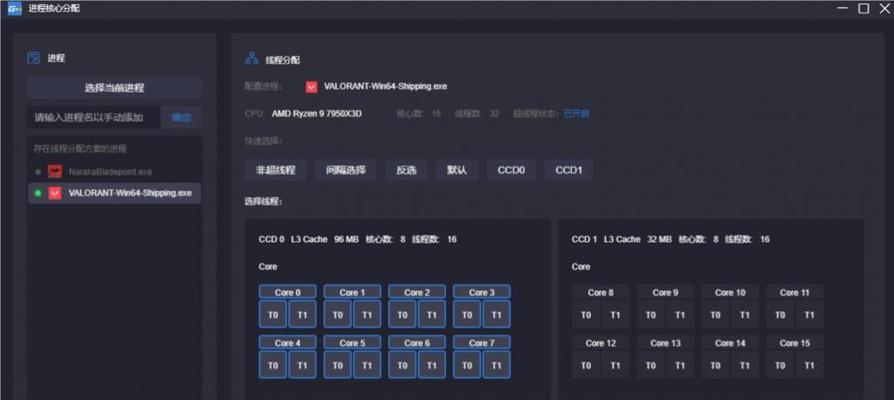Image resolution: width=894 pixels, height=400 pixels.
Task: Deselect thread T1 of Core 7
Action: [x=497, y=365]
